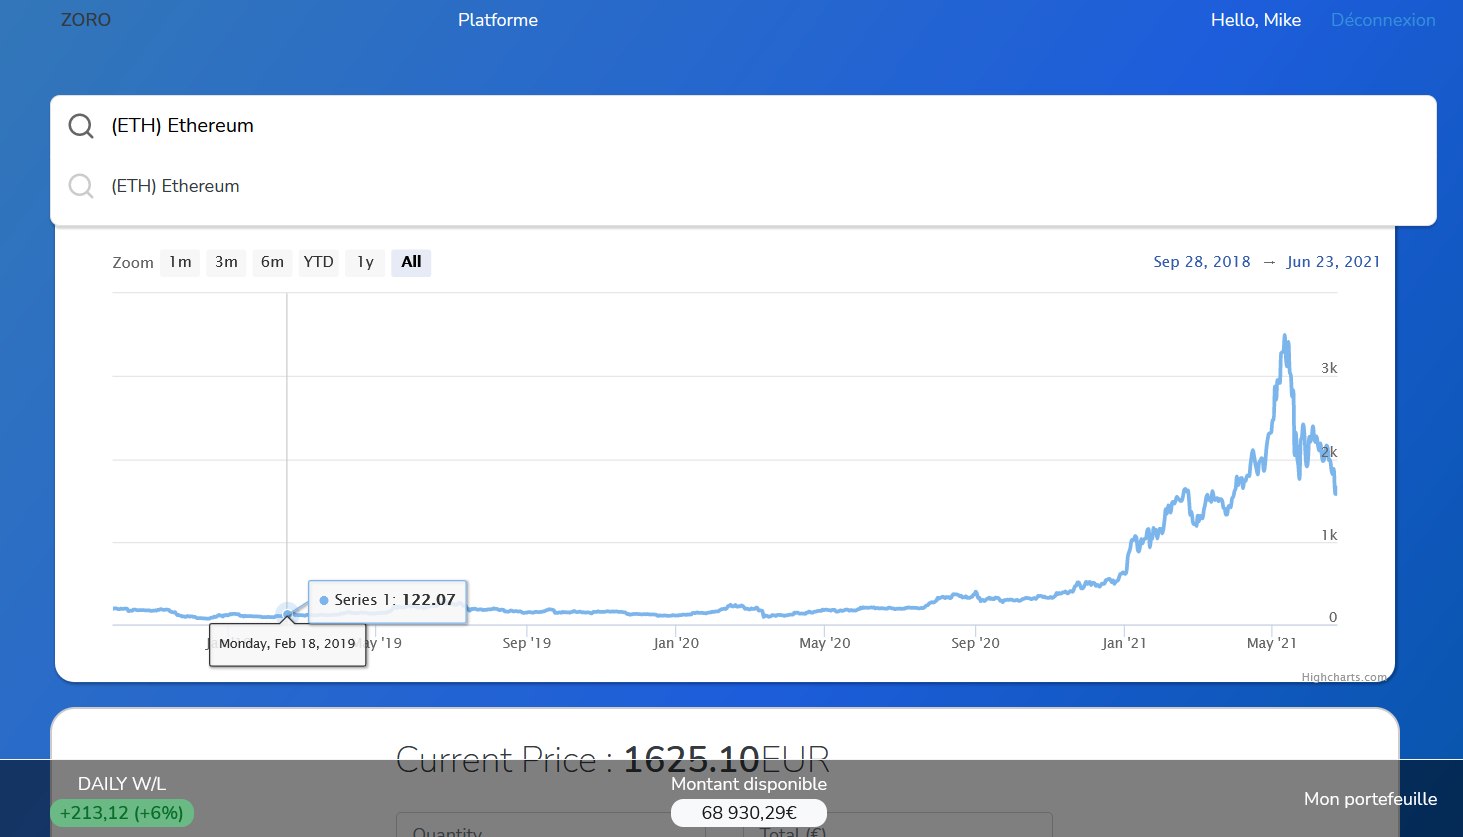Click the 68 930,29€ available balance
This screenshot has height=837, width=1463.
click(x=749, y=813)
